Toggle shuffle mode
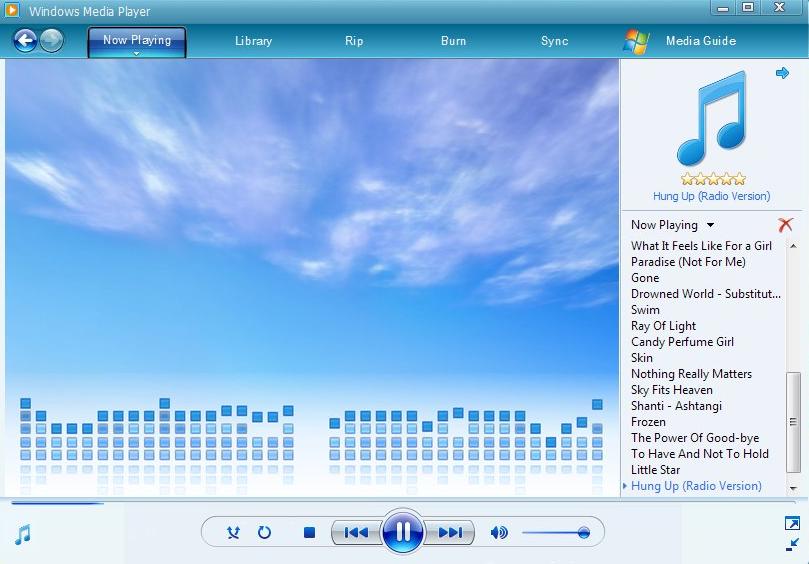This screenshot has width=809, height=564. click(233, 532)
